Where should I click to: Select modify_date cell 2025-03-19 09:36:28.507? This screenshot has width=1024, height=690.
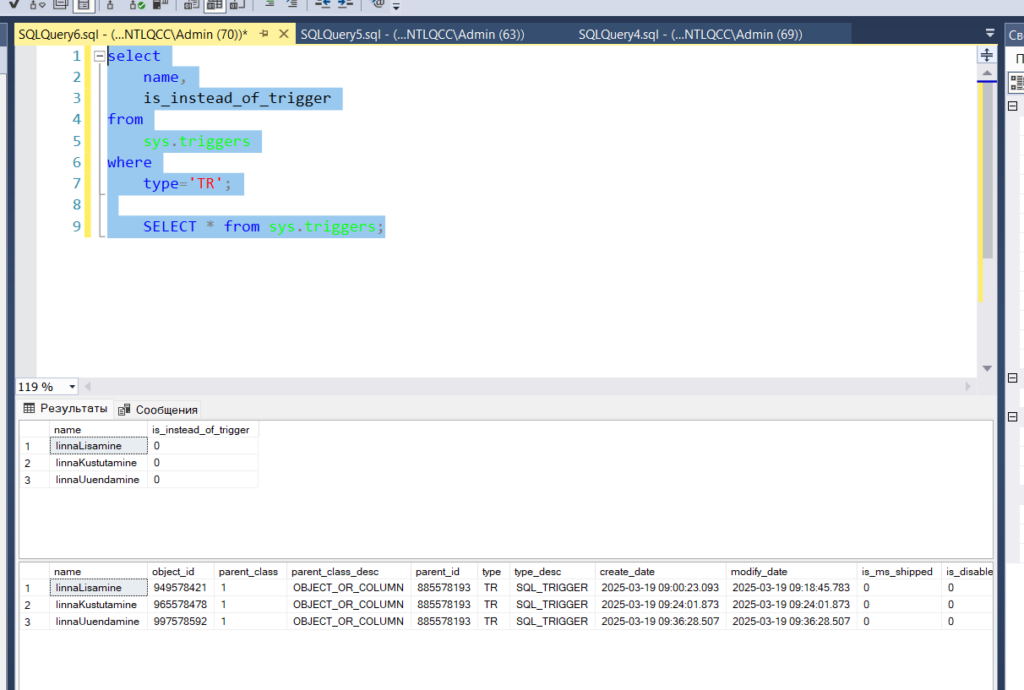click(x=792, y=621)
